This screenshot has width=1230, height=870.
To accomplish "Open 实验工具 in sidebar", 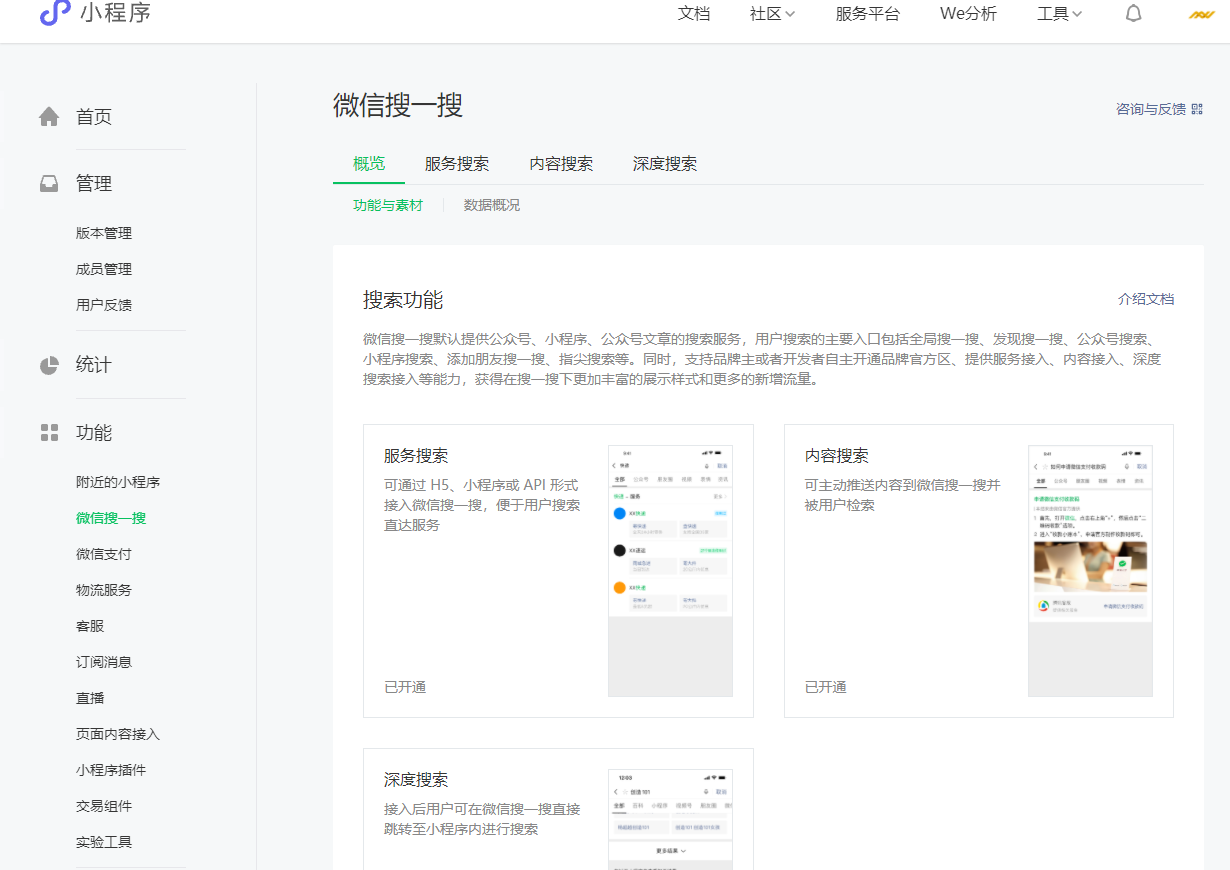I will (104, 842).
